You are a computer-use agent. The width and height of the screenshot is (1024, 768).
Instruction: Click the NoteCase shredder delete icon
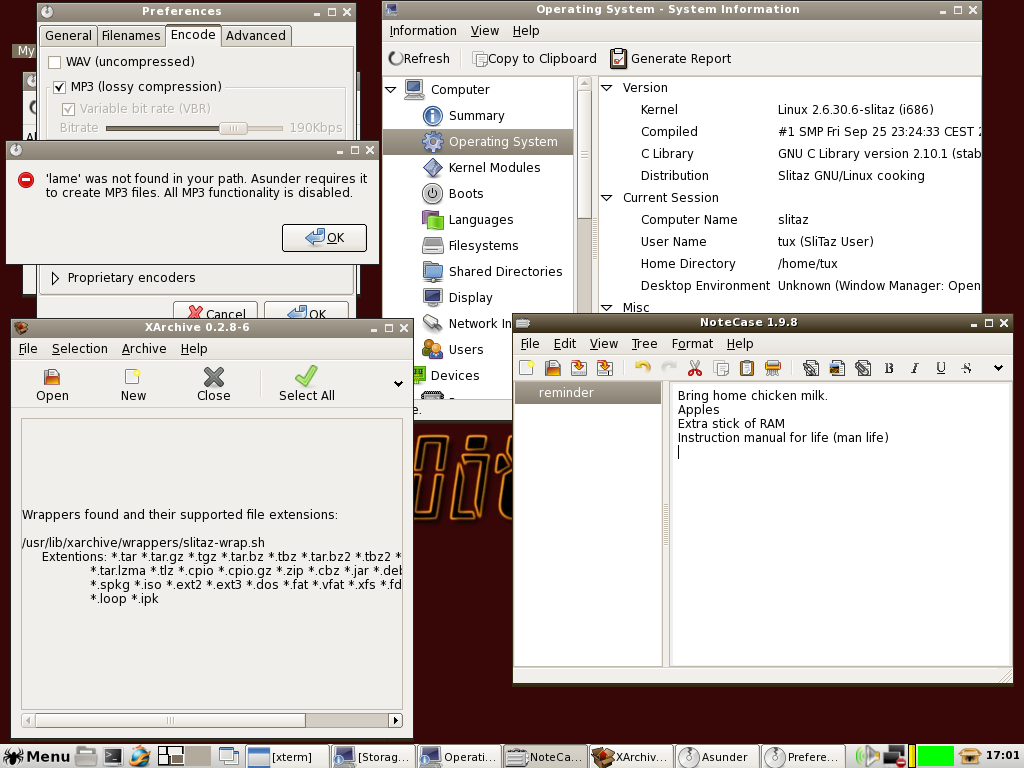click(x=773, y=368)
